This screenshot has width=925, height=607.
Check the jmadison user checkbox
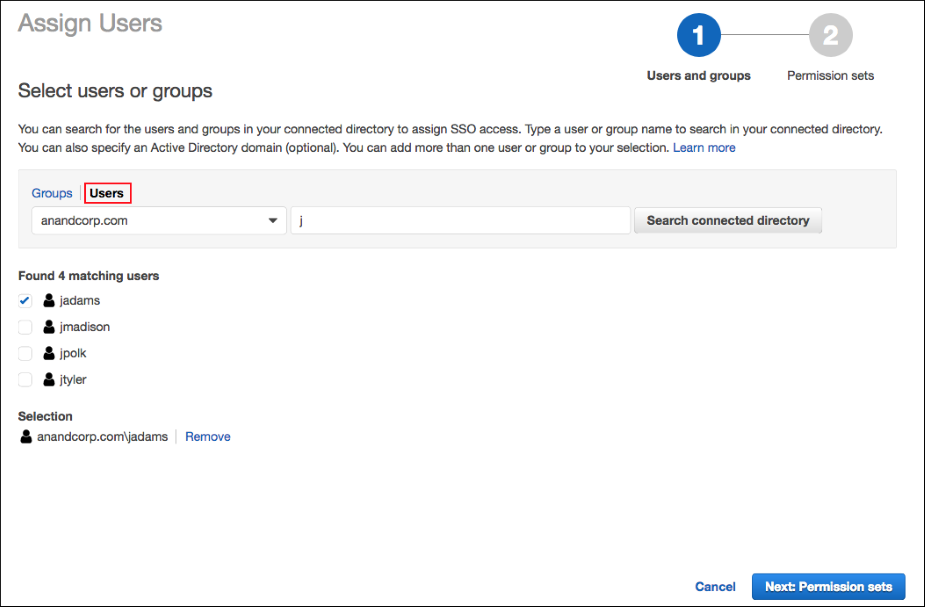click(24, 326)
